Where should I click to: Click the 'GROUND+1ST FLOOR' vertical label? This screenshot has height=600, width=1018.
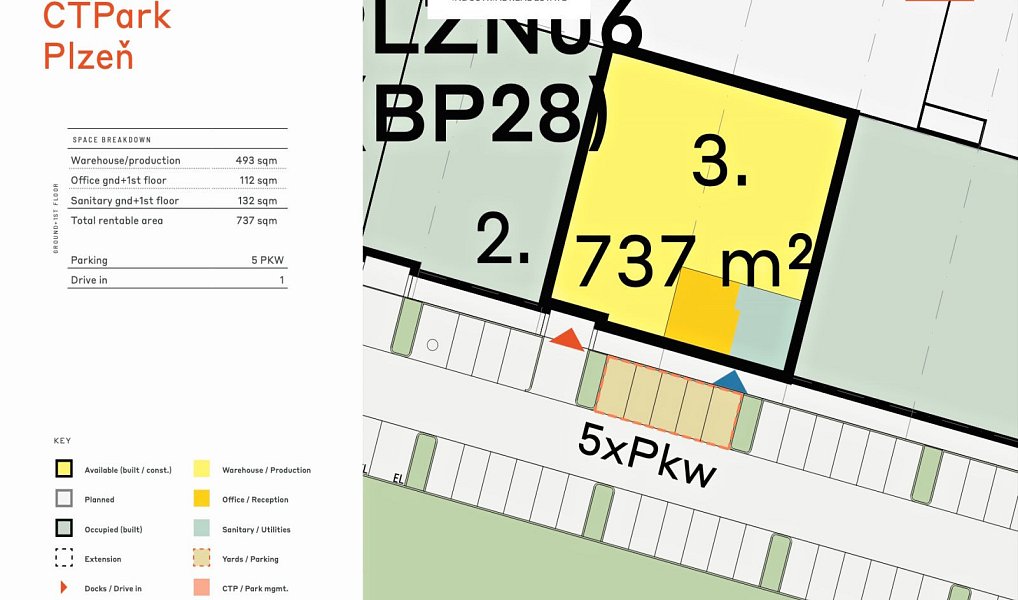(56, 218)
